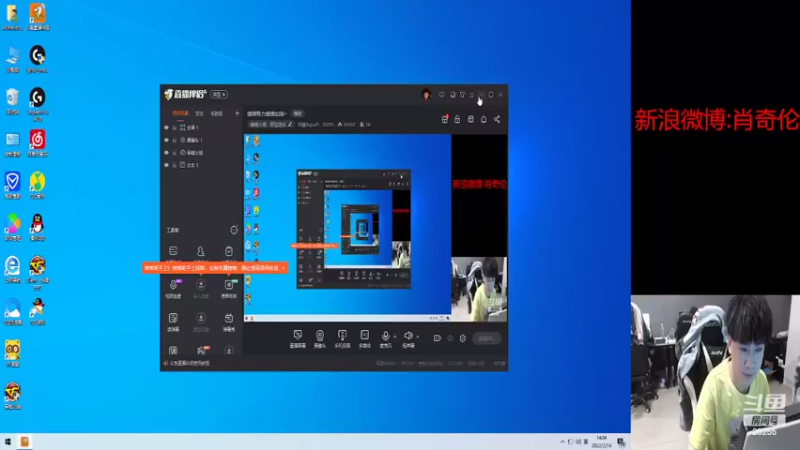Add a 多媒体 multimedia source
This screenshot has width=800, height=450.
(x=364, y=339)
